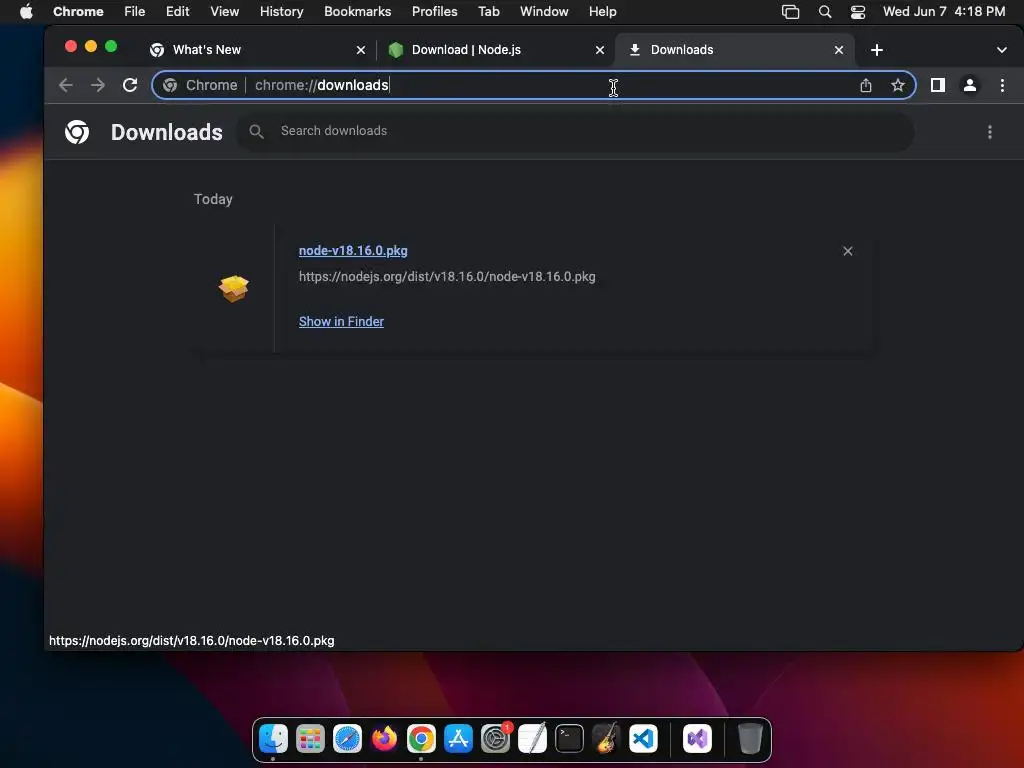Open Control Center in menu bar

point(857,12)
